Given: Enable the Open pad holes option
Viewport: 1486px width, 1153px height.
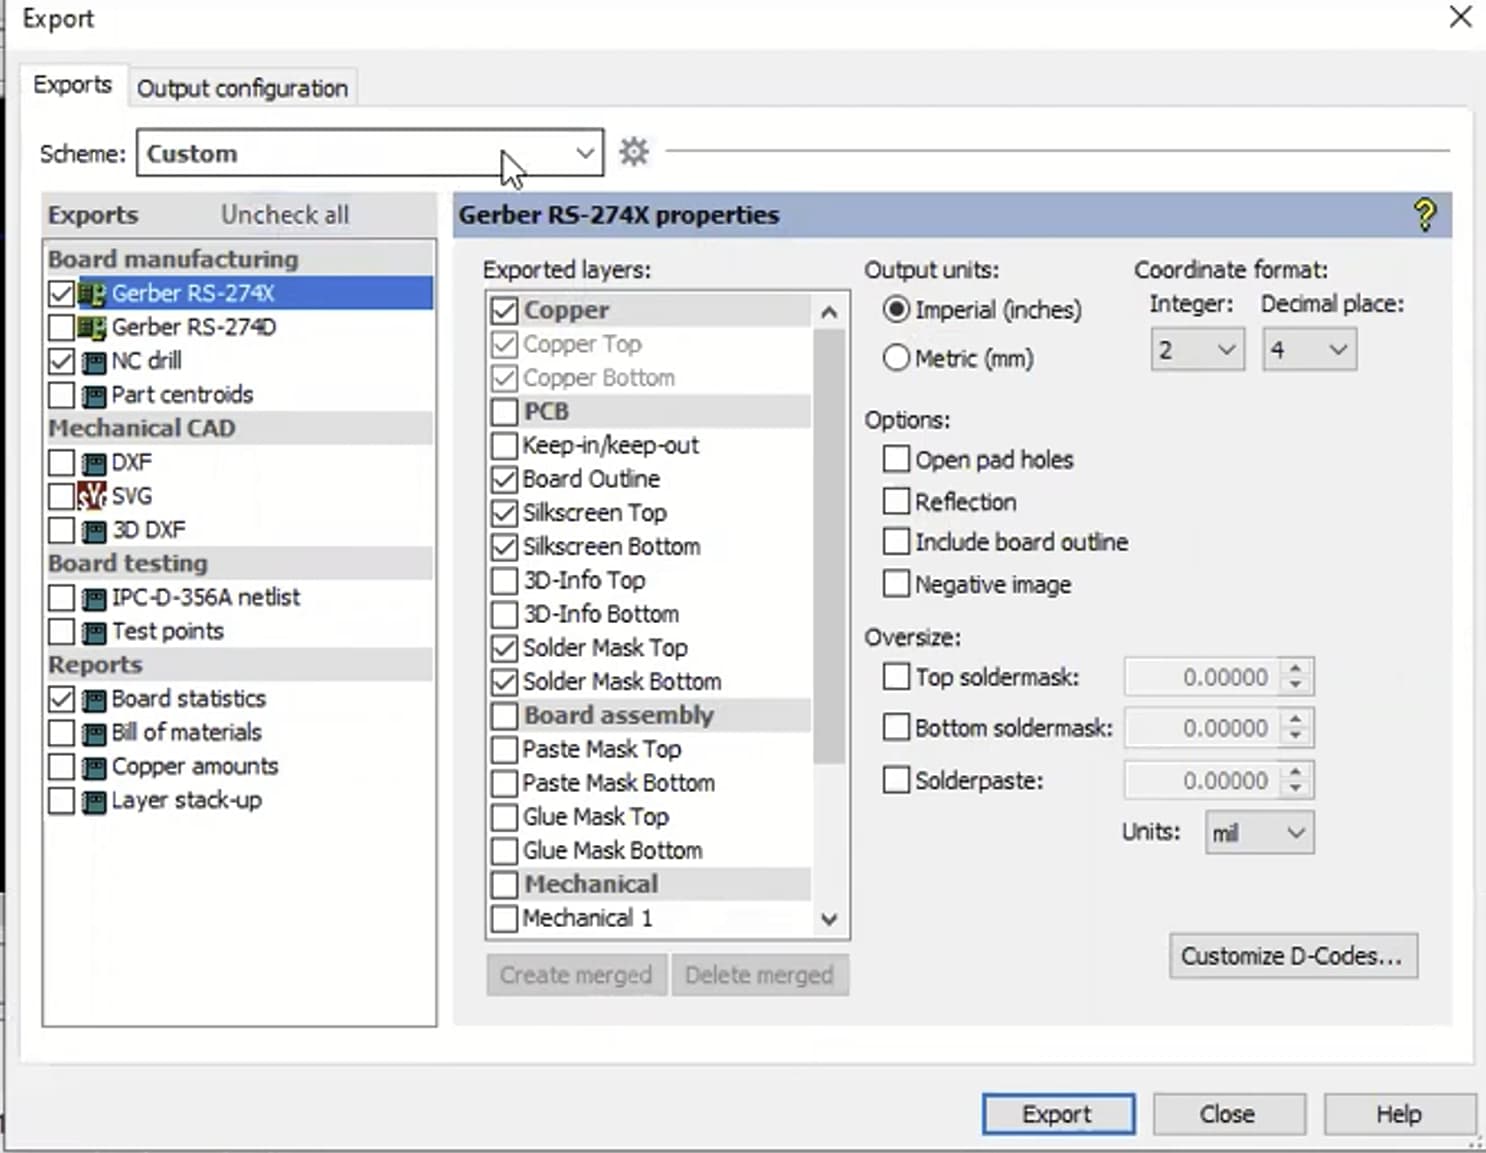Looking at the screenshot, I should 896,459.
